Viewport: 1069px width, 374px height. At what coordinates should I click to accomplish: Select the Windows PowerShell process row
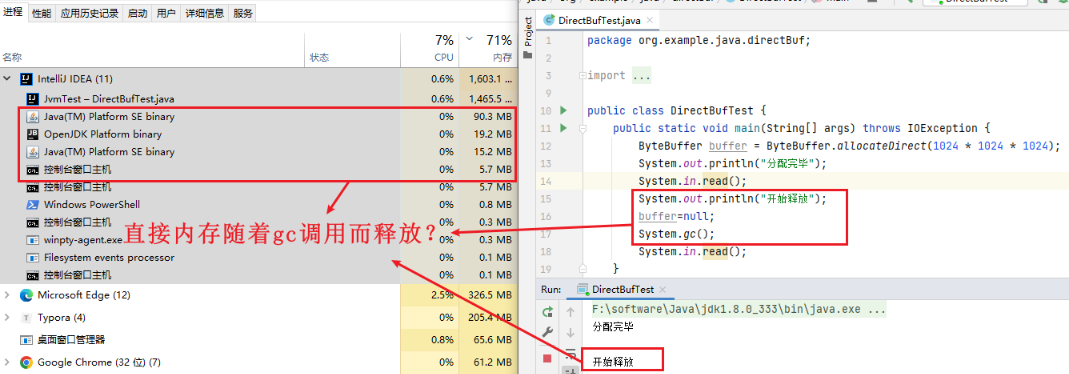click(x=259, y=204)
